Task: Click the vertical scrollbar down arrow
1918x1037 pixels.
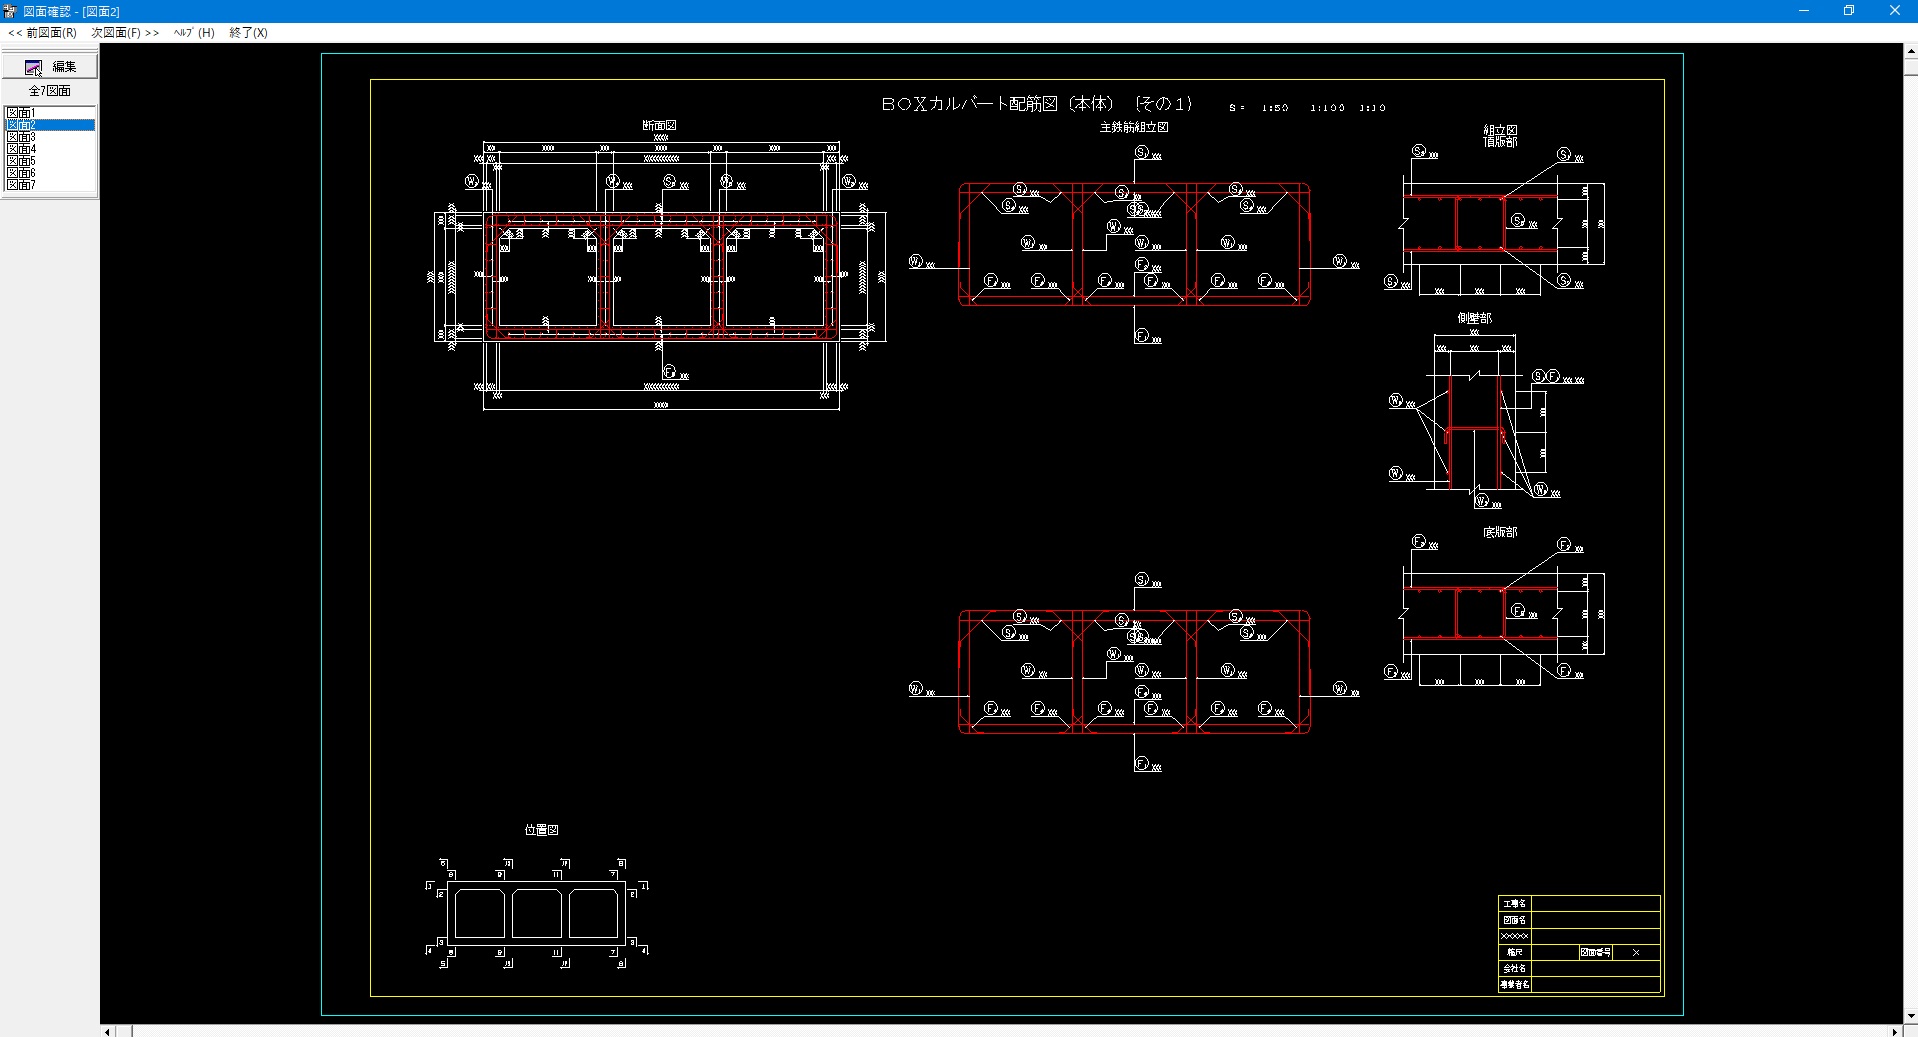Action: click(x=1910, y=1016)
